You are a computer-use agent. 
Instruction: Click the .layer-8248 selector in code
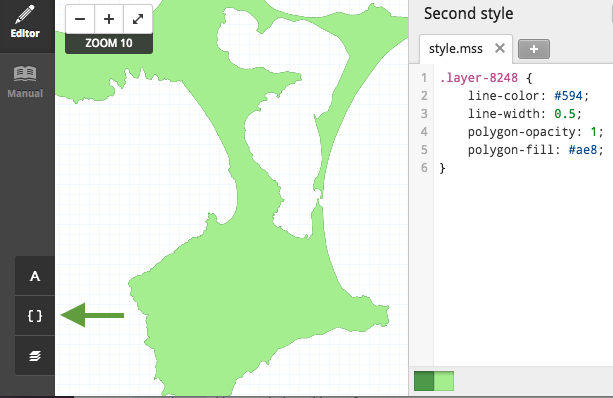(479, 78)
